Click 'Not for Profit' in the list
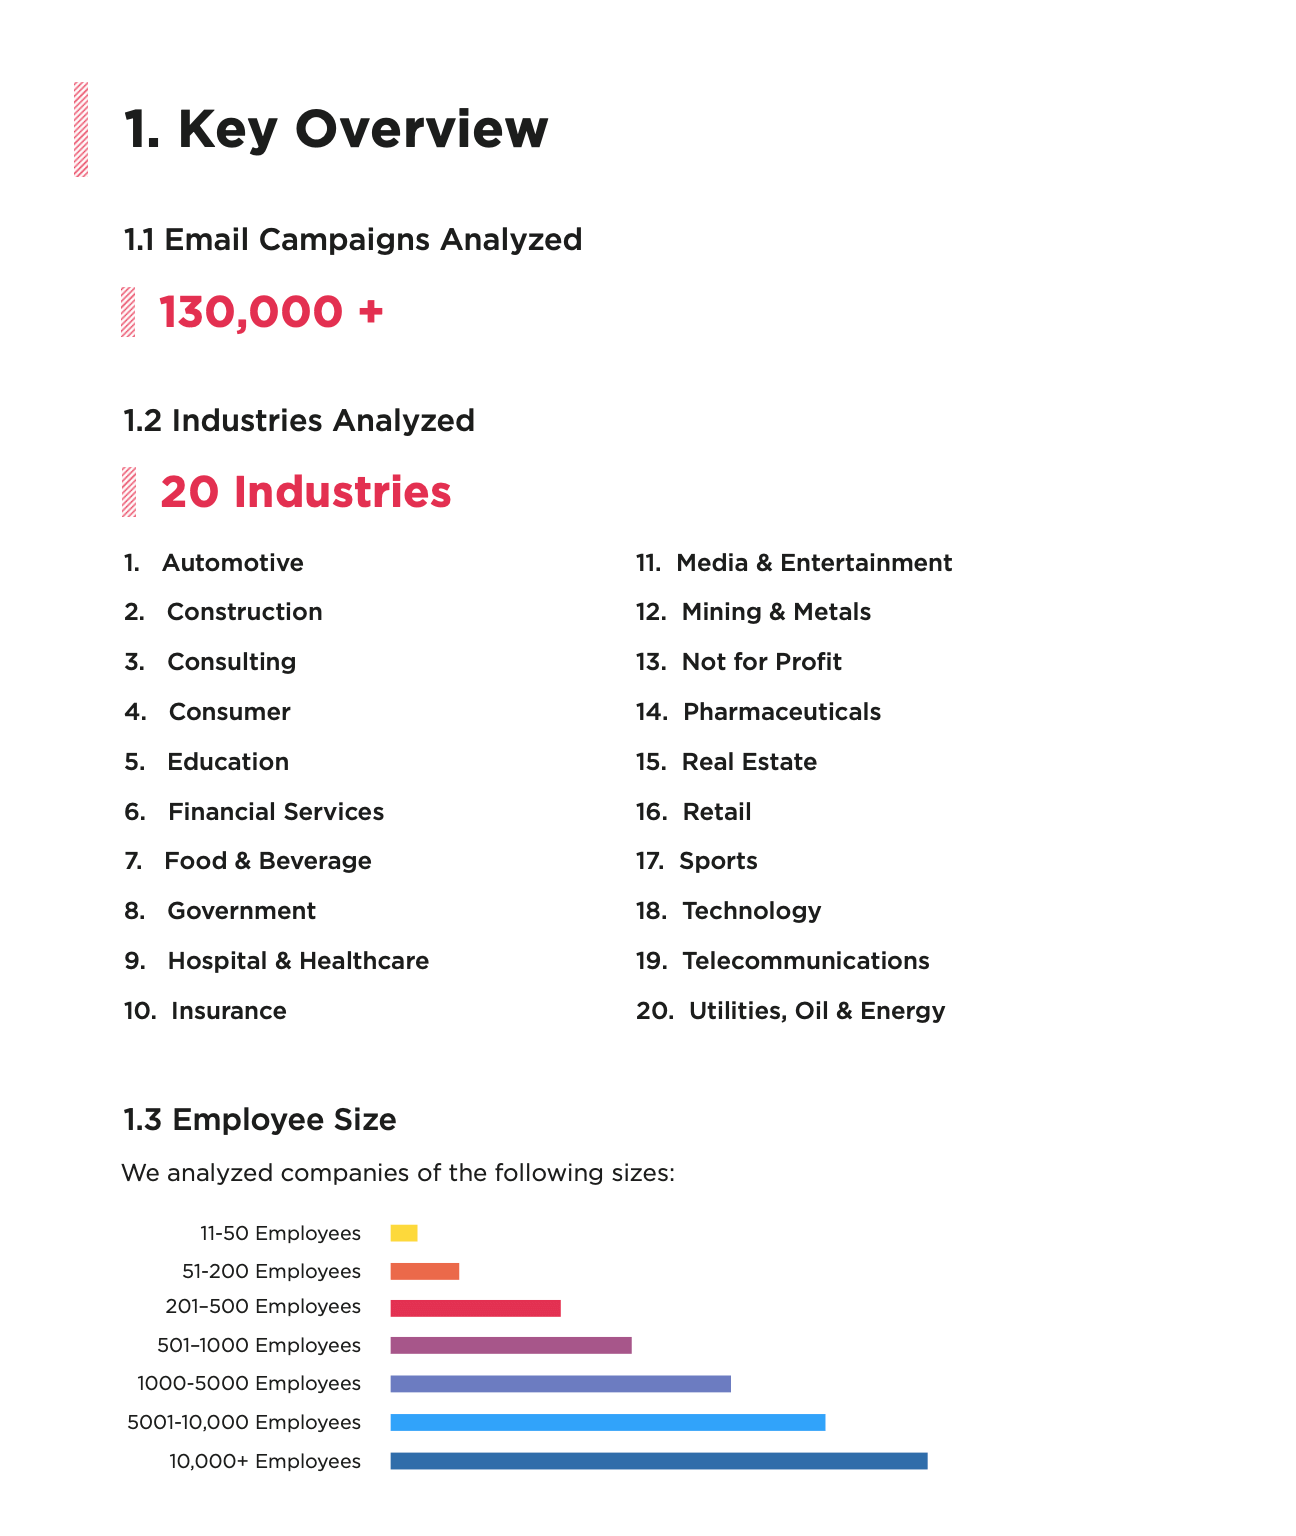1296x1536 pixels. pyautogui.click(x=762, y=662)
